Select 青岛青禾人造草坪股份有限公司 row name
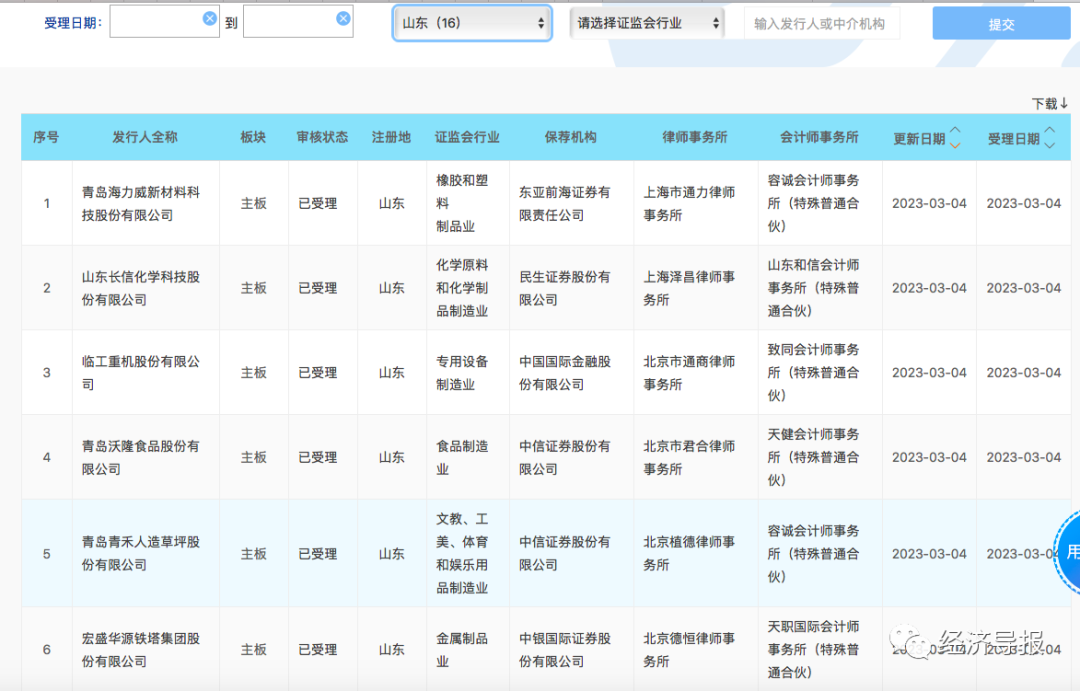This screenshot has height=691, width=1080. (x=141, y=553)
